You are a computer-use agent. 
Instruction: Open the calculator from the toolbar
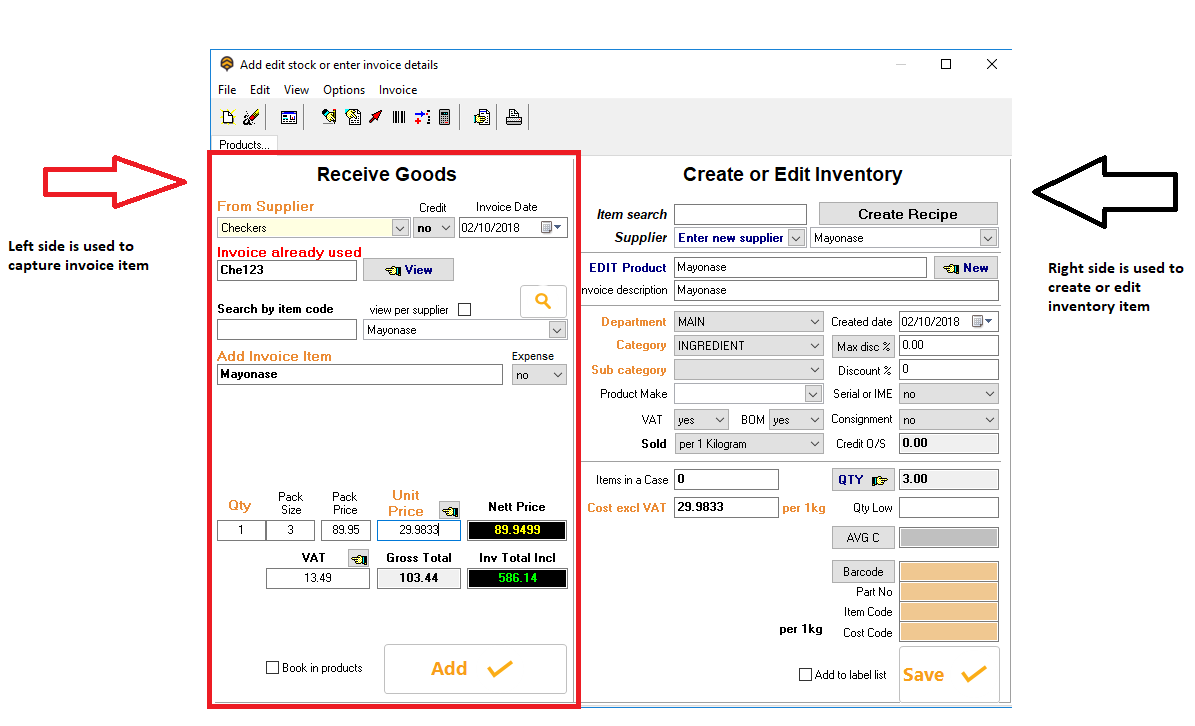point(444,117)
